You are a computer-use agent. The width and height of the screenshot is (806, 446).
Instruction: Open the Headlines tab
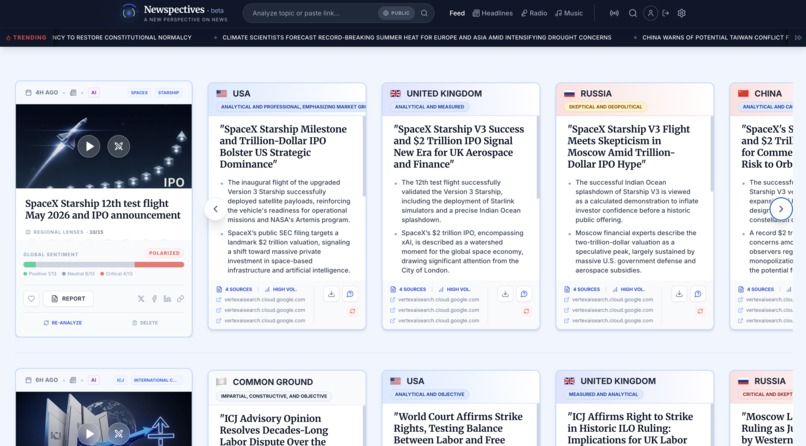[492, 13]
